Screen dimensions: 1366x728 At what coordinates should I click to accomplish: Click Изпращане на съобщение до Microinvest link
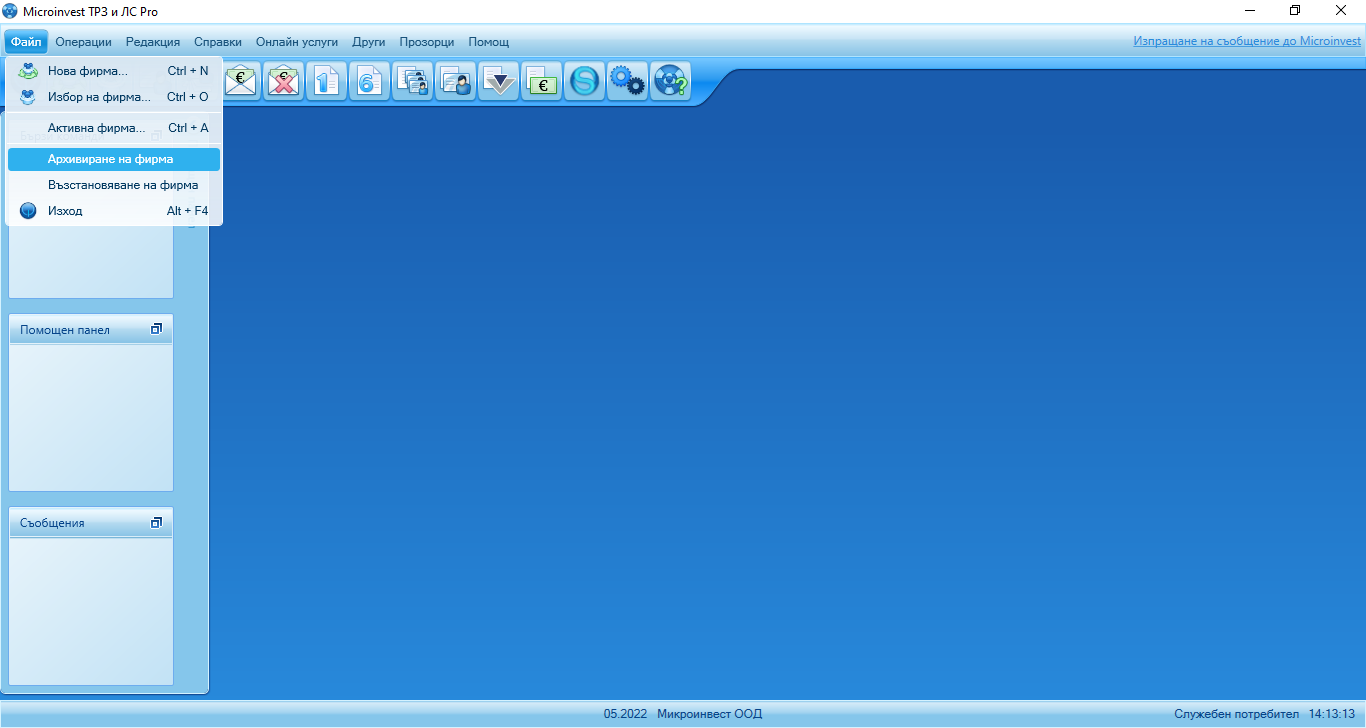pyautogui.click(x=1247, y=41)
